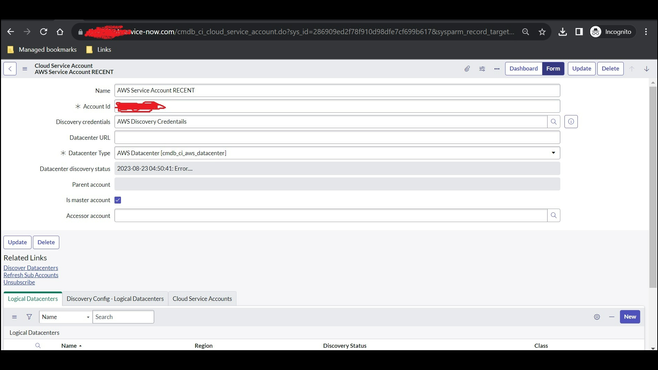The height and width of the screenshot is (370, 658).
Task: Go to next record down arrow
Action: point(647,68)
